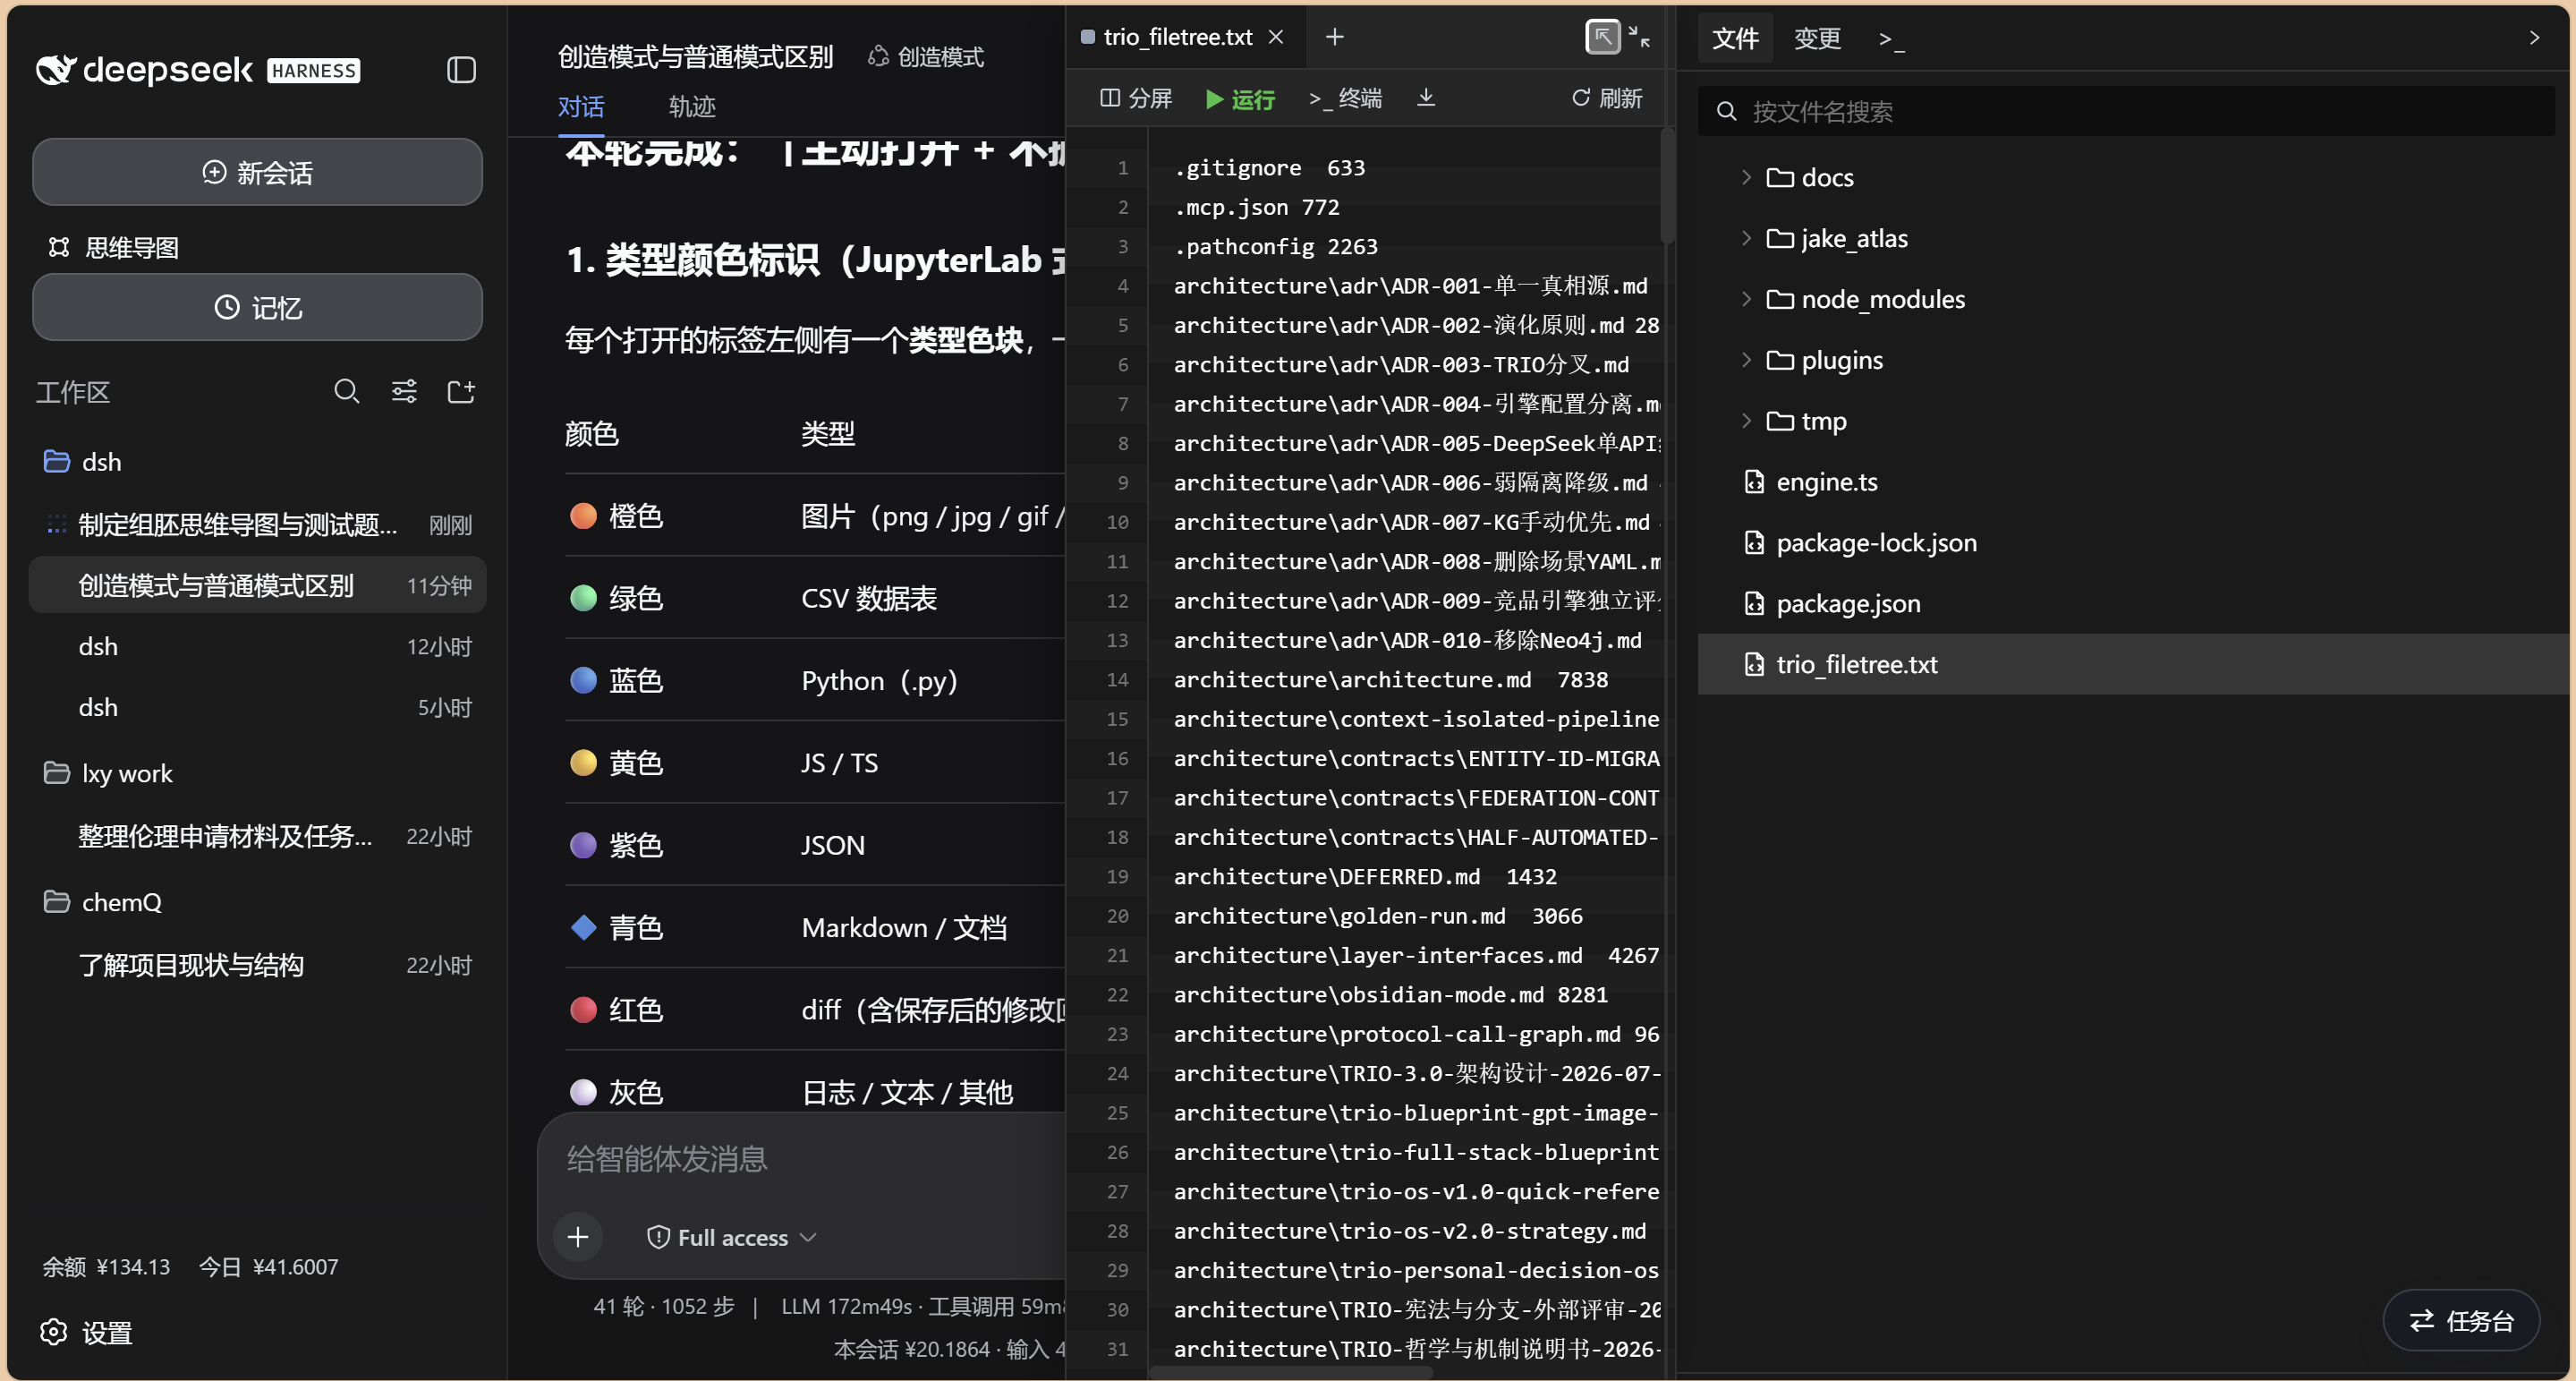Click line 14 architecture\architecture.md text

[x=1352, y=680]
